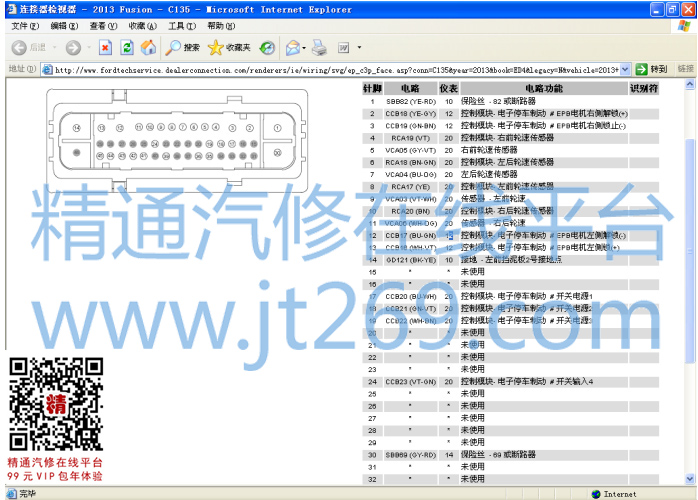Viewport: 698px width, 500px height.
Task: Open the address bar URL dropdown
Action: [625, 69]
